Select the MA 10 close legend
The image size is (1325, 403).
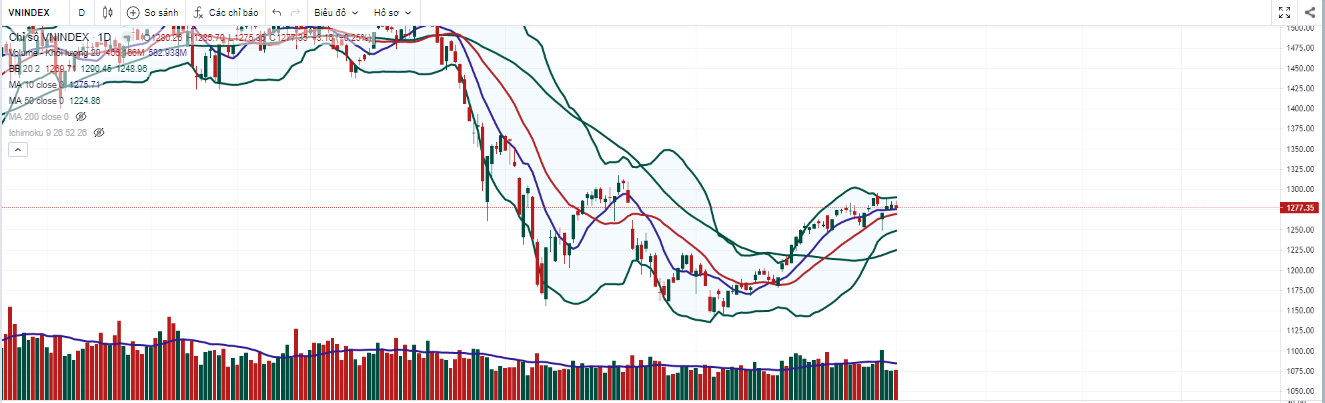coord(36,85)
